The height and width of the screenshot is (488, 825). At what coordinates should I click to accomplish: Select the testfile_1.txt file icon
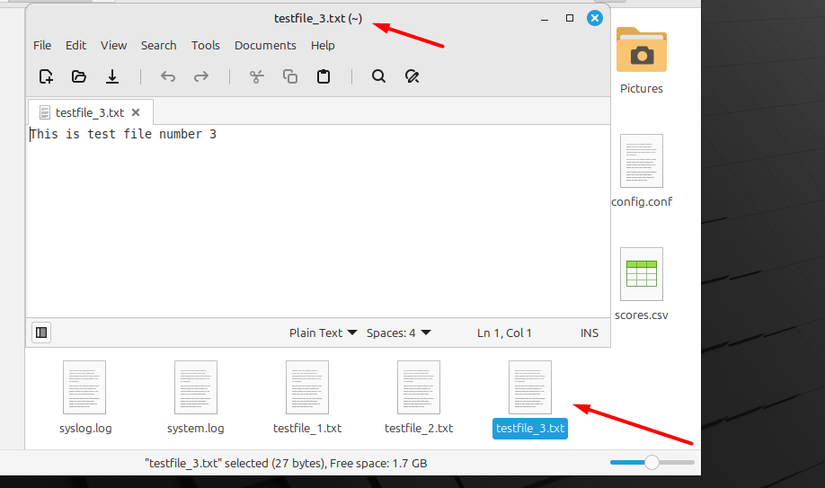tap(307, 387)
